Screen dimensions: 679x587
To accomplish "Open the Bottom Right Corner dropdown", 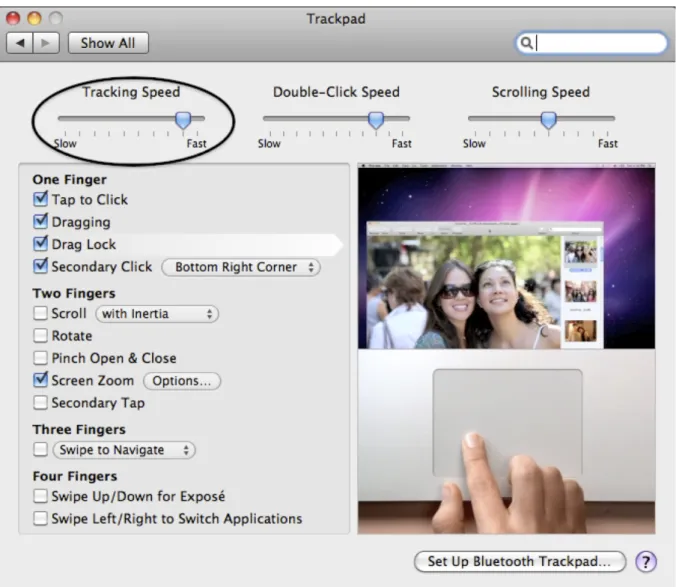I will pos(241,267).
